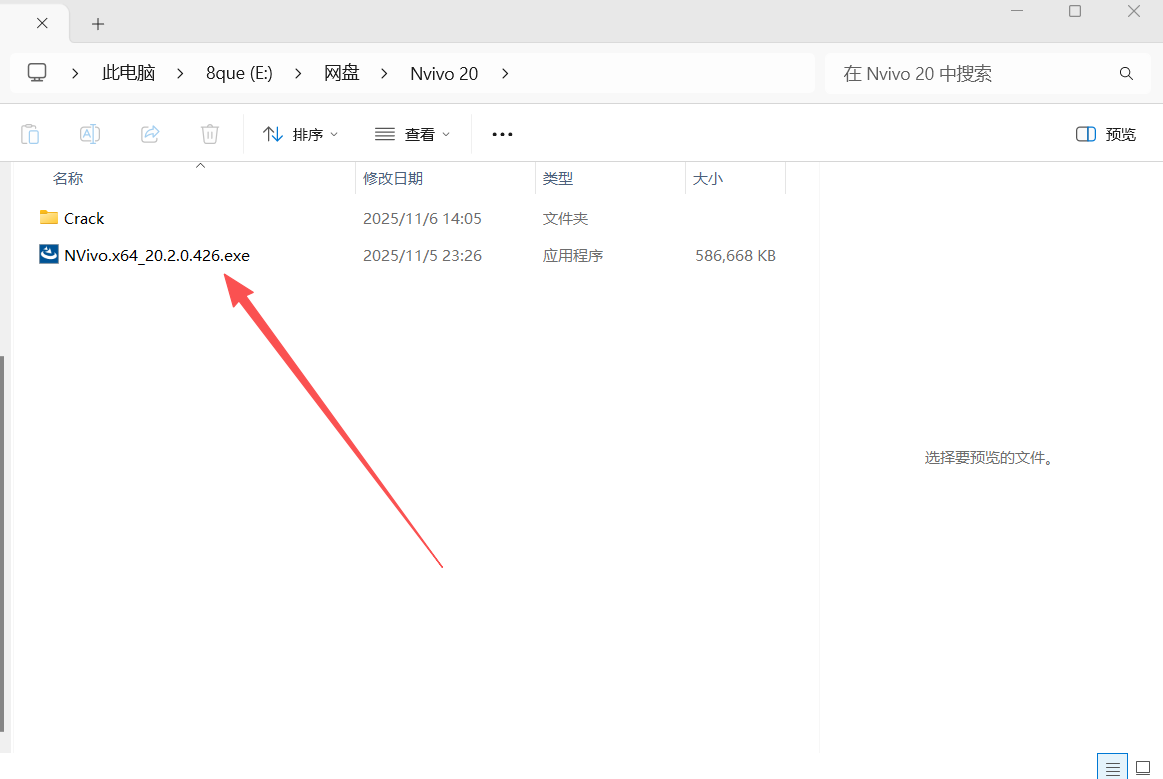This screenshot has height=779, width=1163.
Task: Toggle the 预览 preview pane button
Action: 1106,134
